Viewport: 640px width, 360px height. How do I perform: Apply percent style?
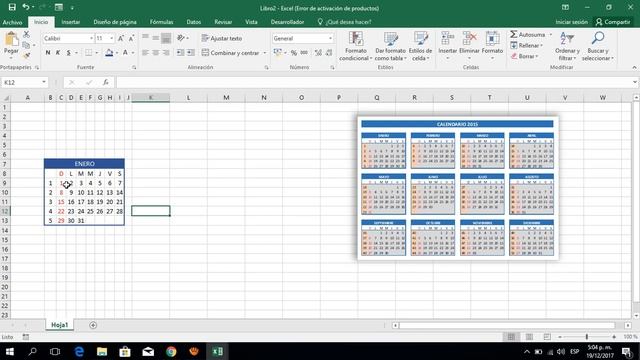pos(293,53)
